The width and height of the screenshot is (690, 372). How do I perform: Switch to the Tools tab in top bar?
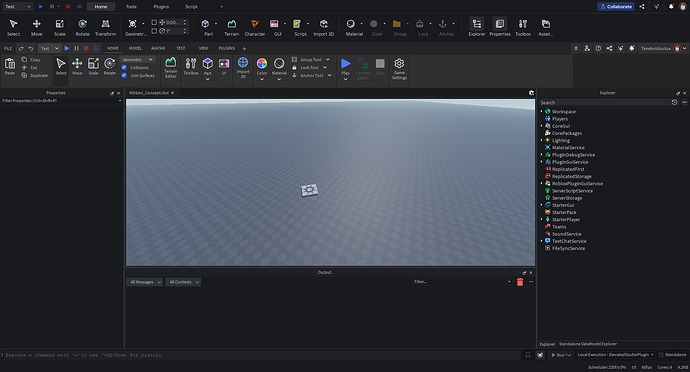131,7
